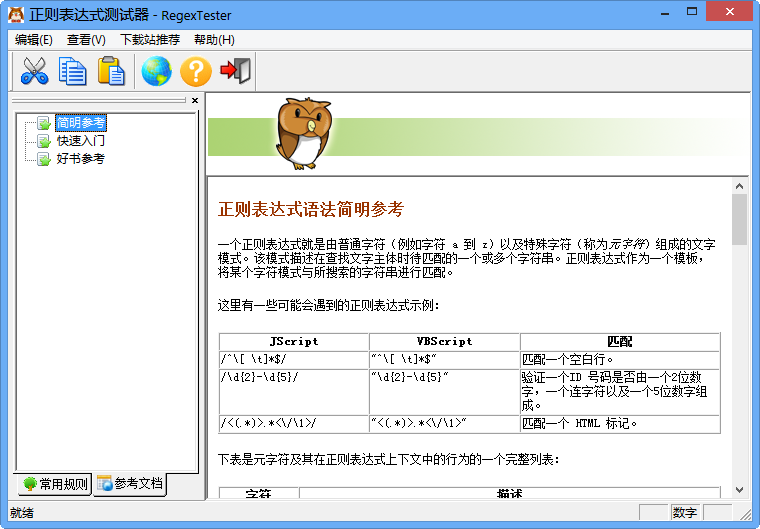Click the vertical scrollbar thumb
The width and height of the screenshot is (760, 529).
(x=739, y=220)
